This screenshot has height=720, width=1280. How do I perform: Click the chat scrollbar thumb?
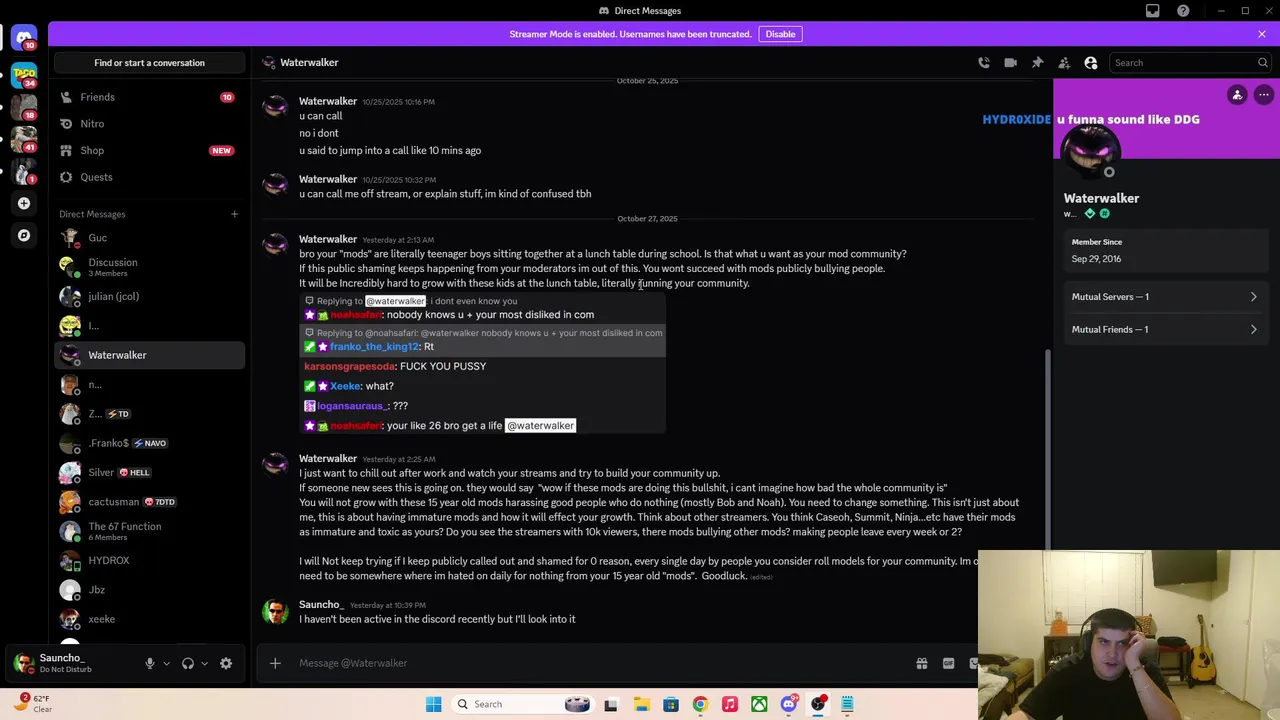(1048, 449)
